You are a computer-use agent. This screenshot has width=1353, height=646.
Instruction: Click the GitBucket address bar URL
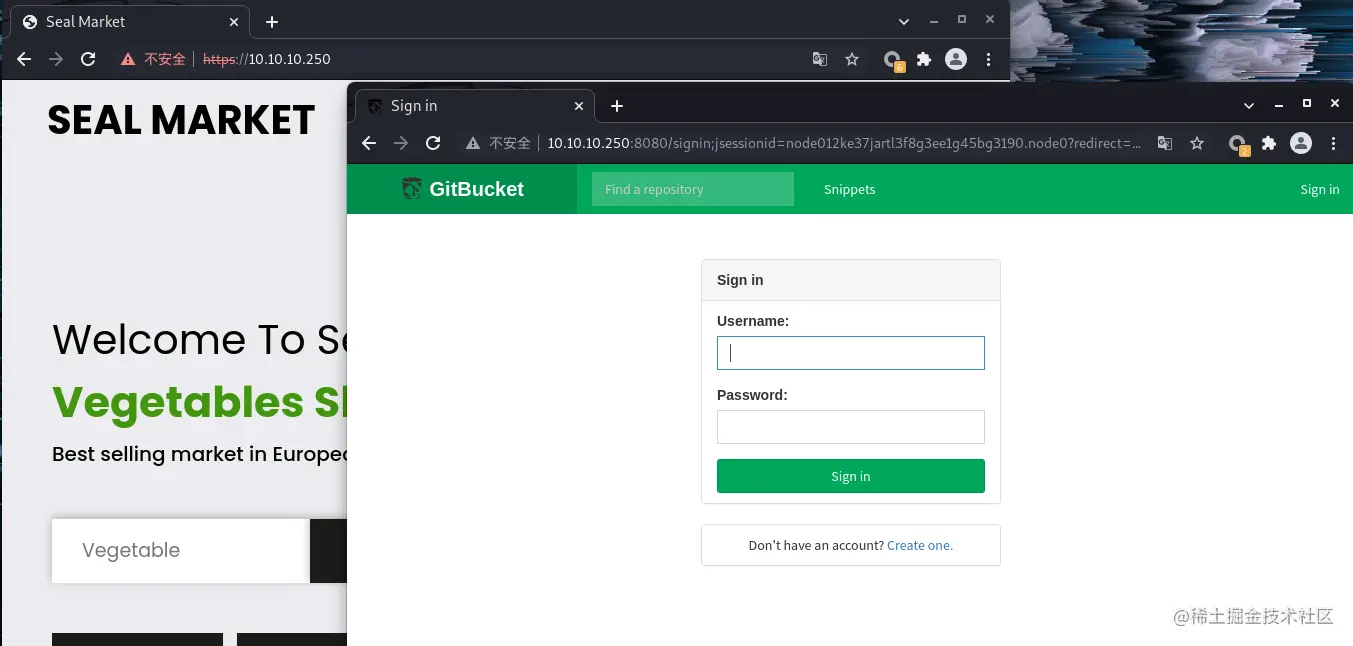tap(844, 143)
